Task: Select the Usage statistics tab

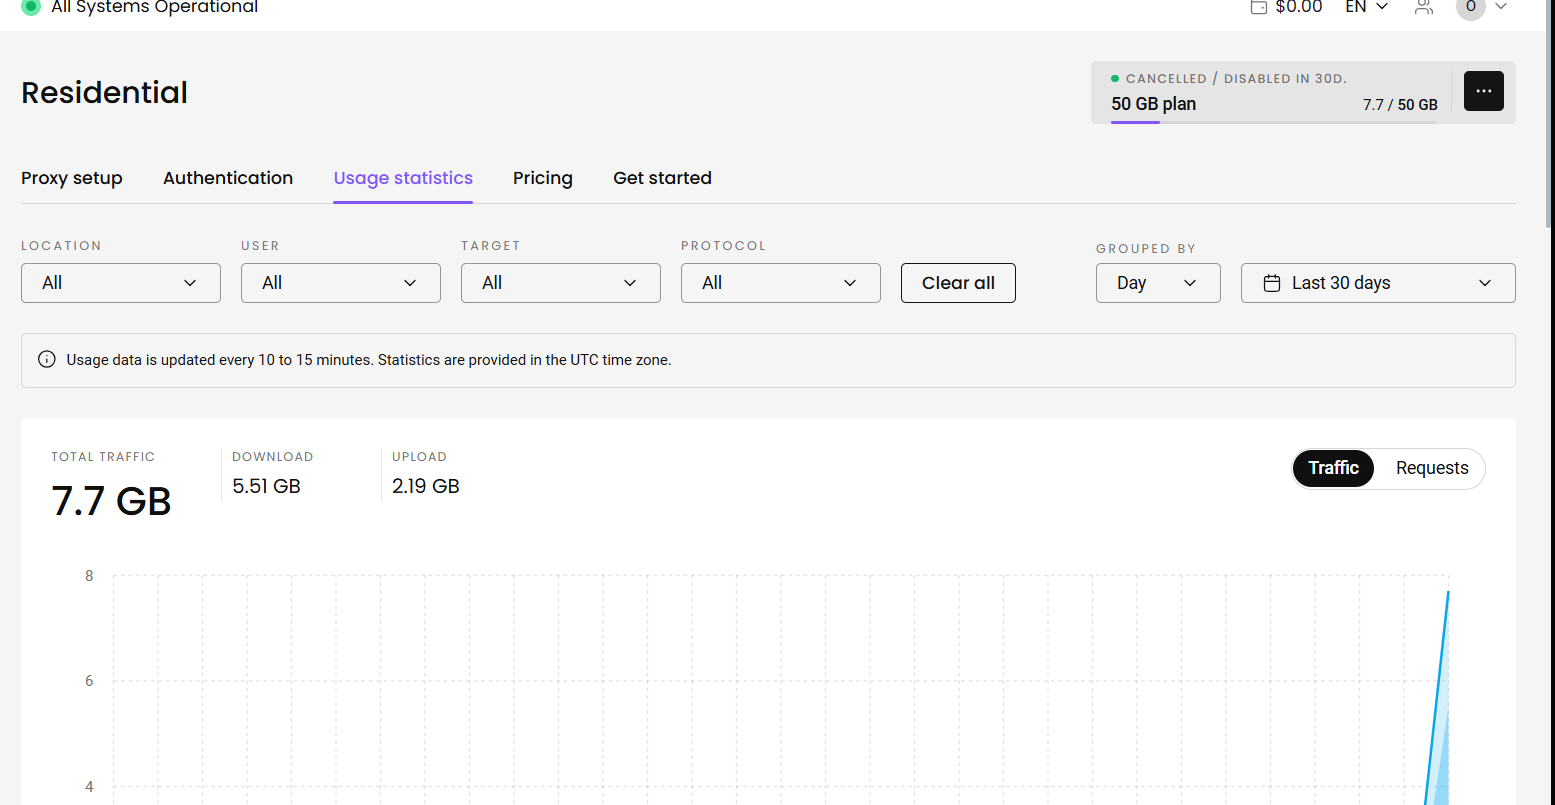Action: [x=403, y=178]
